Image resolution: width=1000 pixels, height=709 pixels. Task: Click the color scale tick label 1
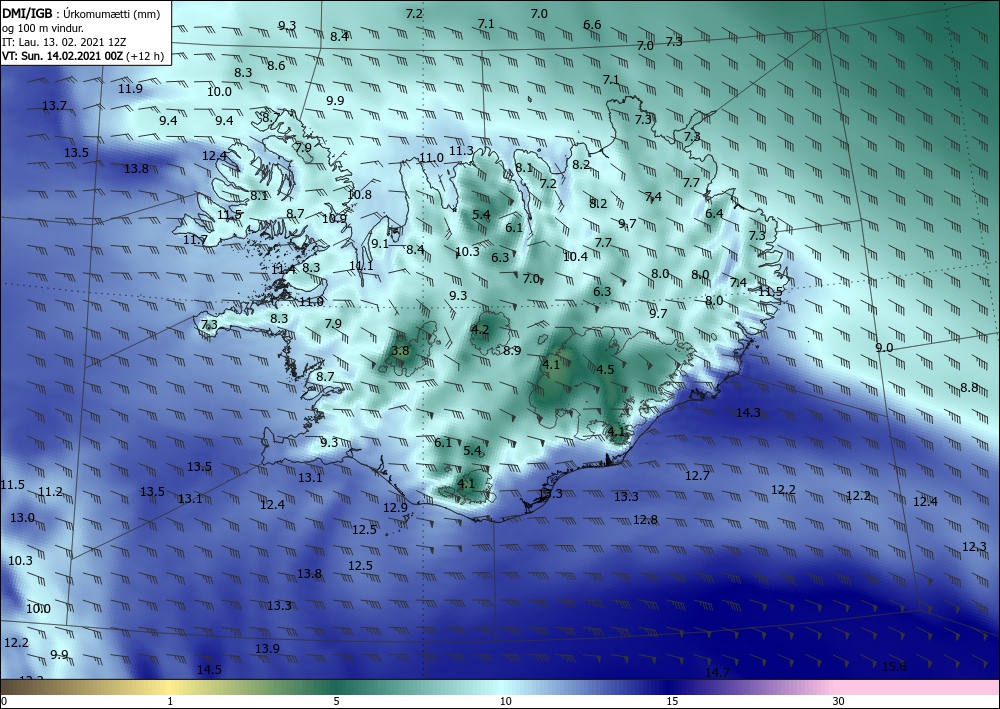[170, 701]
